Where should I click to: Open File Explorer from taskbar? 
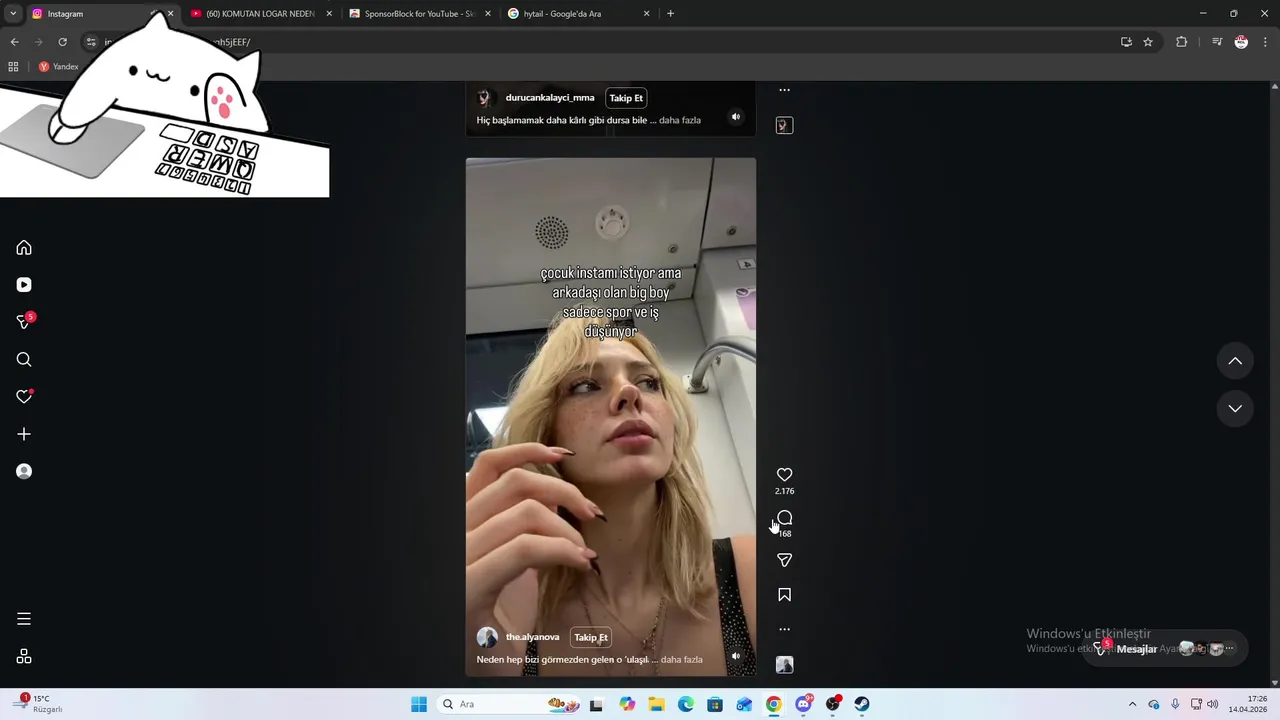coord(656,704)
